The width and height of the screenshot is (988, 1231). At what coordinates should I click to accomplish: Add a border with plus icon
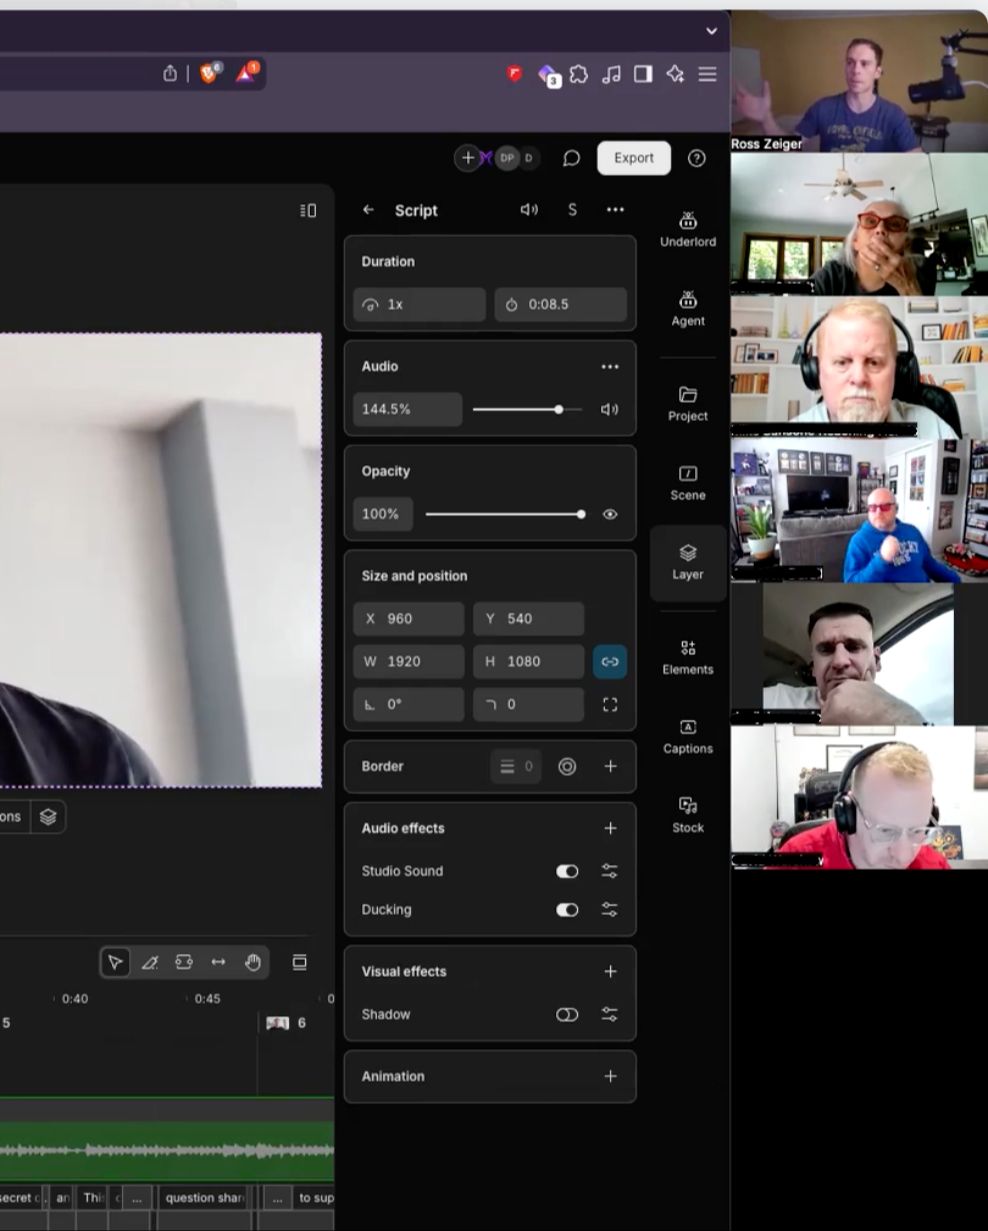coord(610,766)
